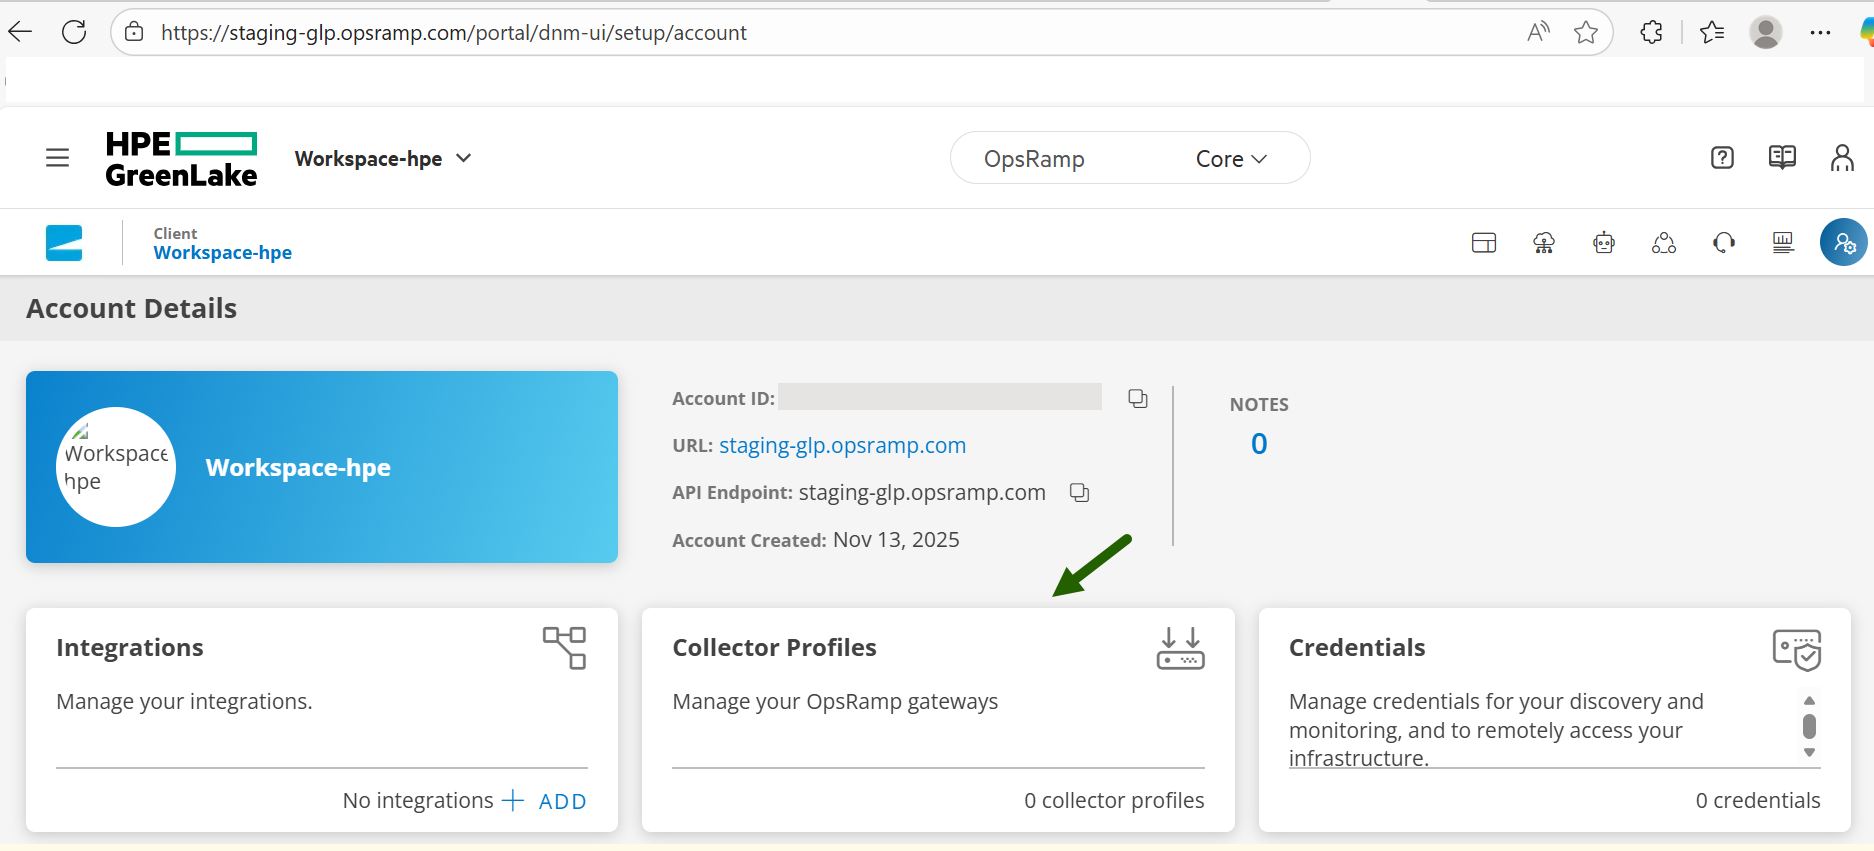
Task: Click the blue OpsRamp logo icon
Action: click(x=64, y=243)
